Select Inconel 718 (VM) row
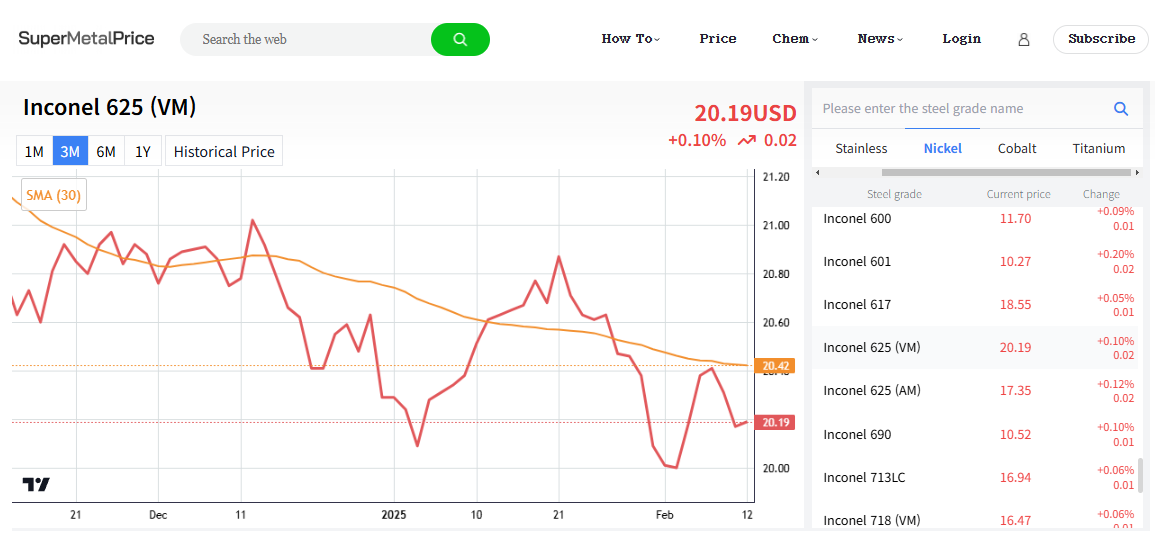1155x538 pixels. tap(975, 516)
